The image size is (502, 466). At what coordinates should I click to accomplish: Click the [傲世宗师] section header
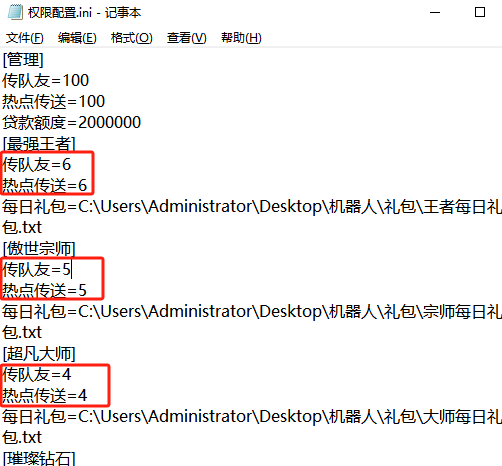(39, 248)
